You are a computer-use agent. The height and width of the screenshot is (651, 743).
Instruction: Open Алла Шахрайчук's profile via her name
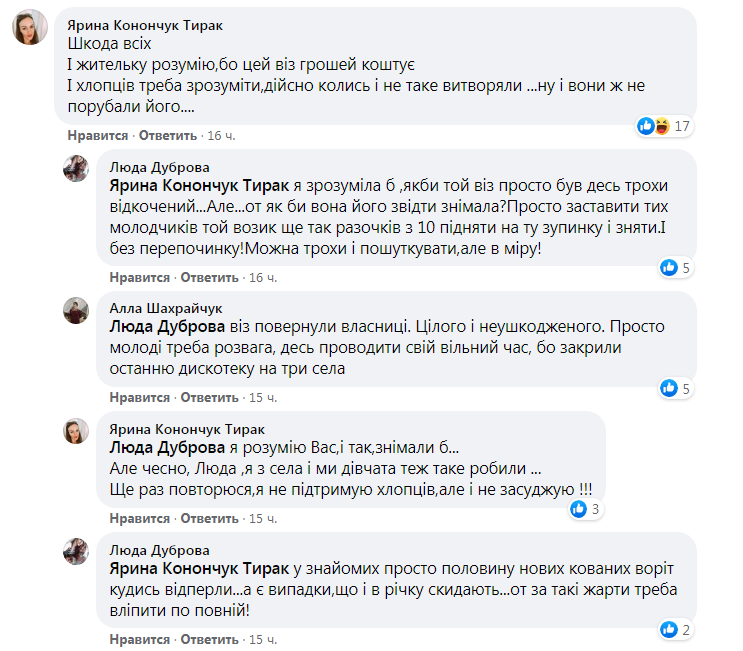point(165,308)
